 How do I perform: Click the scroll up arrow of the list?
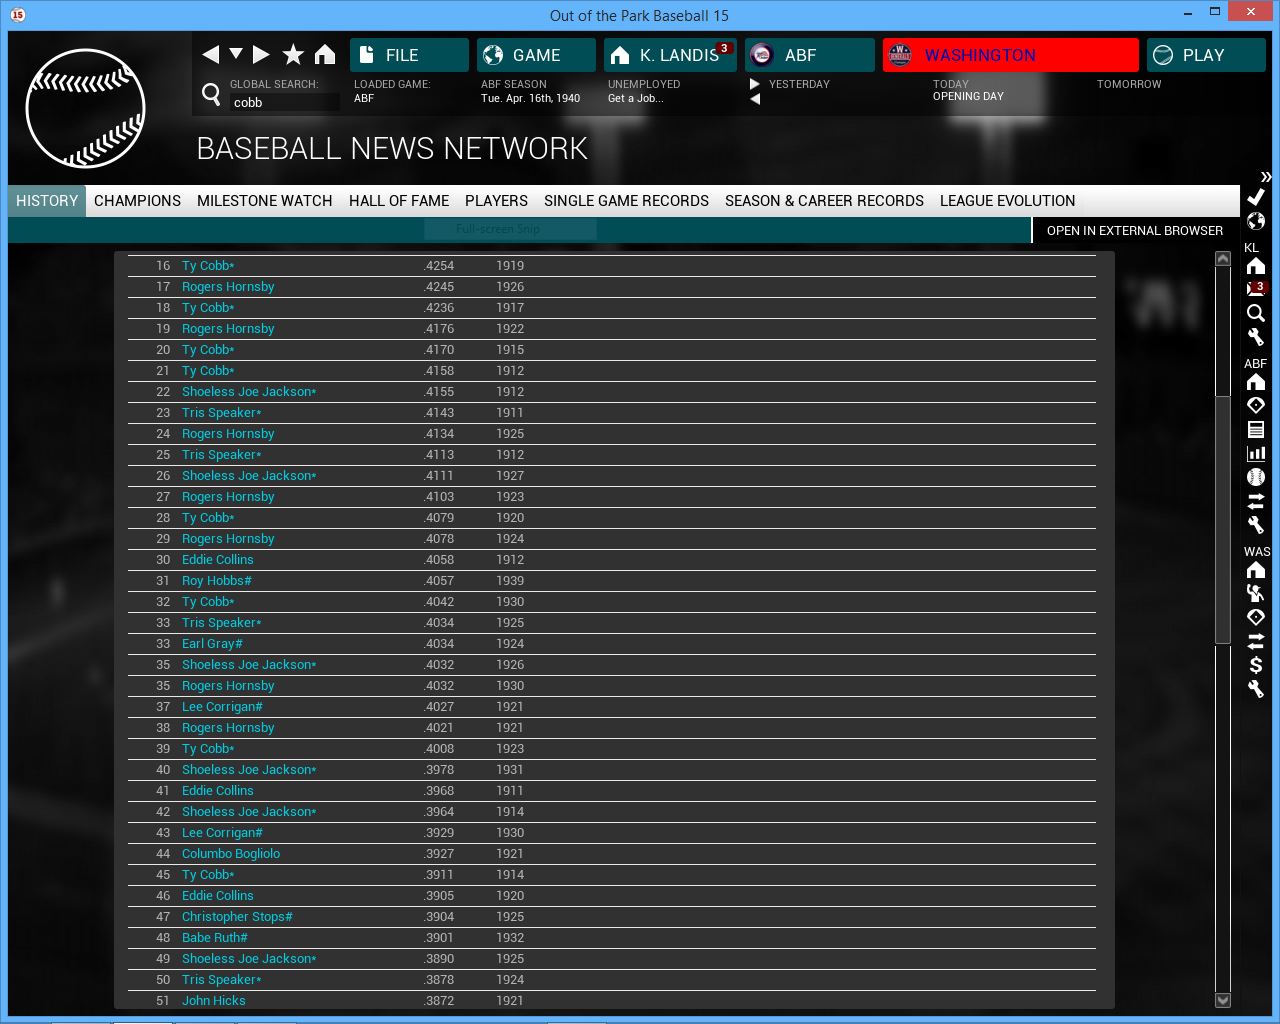coord(1222,258)
